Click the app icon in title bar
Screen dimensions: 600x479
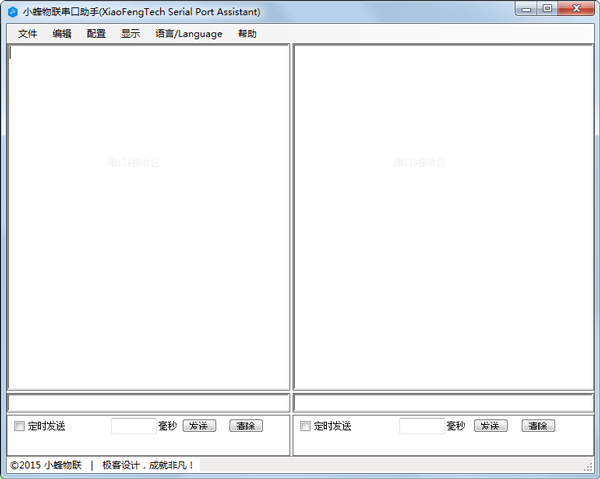pos(13,11)
